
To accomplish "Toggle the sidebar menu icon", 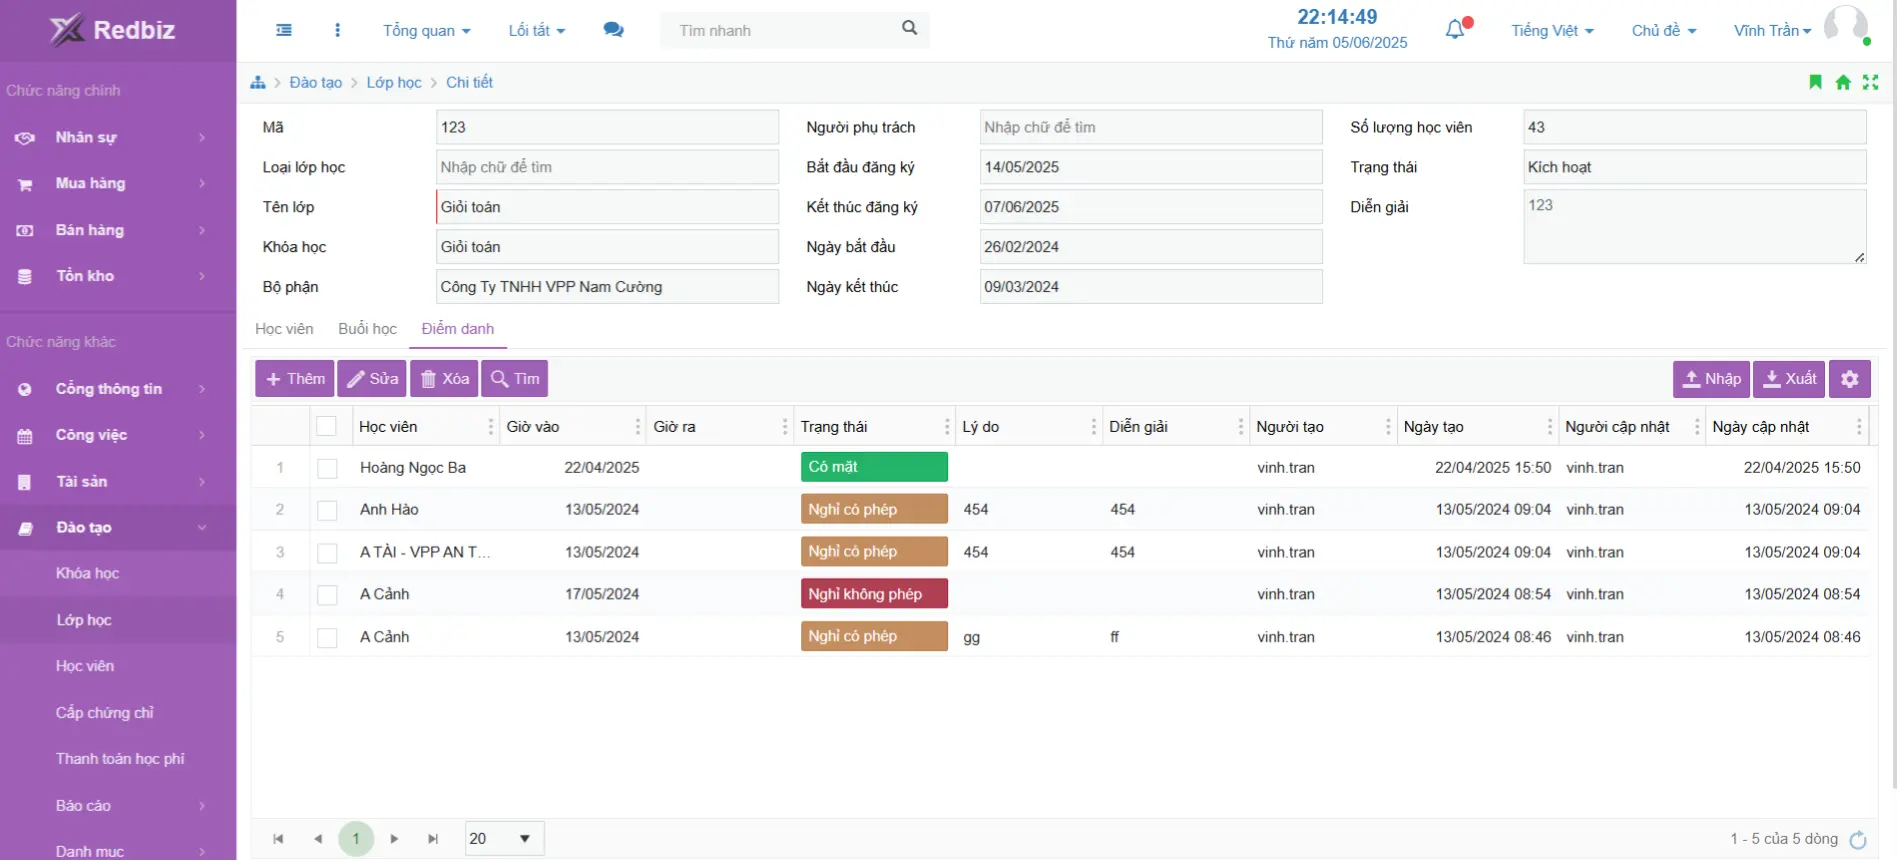I will tap(284, 30).
